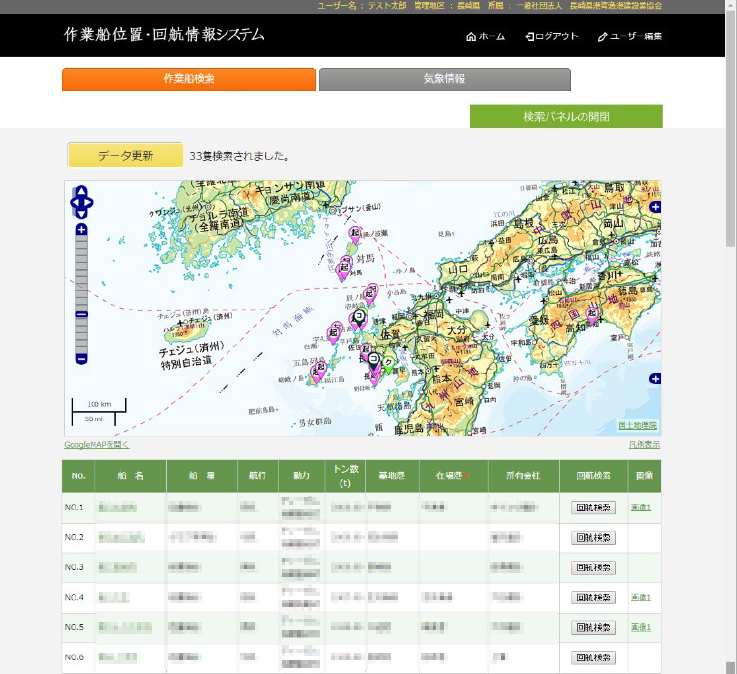Screen dimensions: 737x674
Task: Click the map zoom-in plus button
Action: pos(81,229)
